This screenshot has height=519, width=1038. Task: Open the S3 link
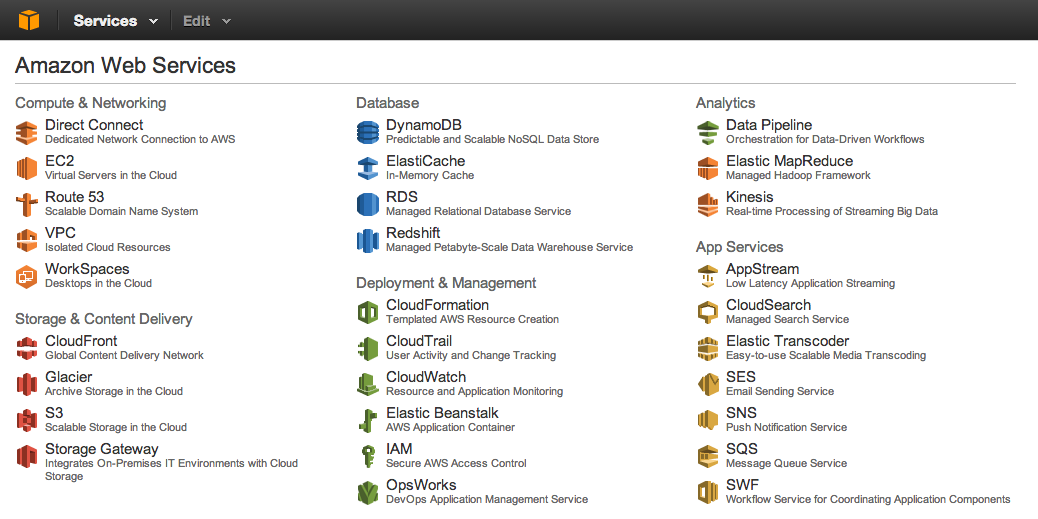54,412
